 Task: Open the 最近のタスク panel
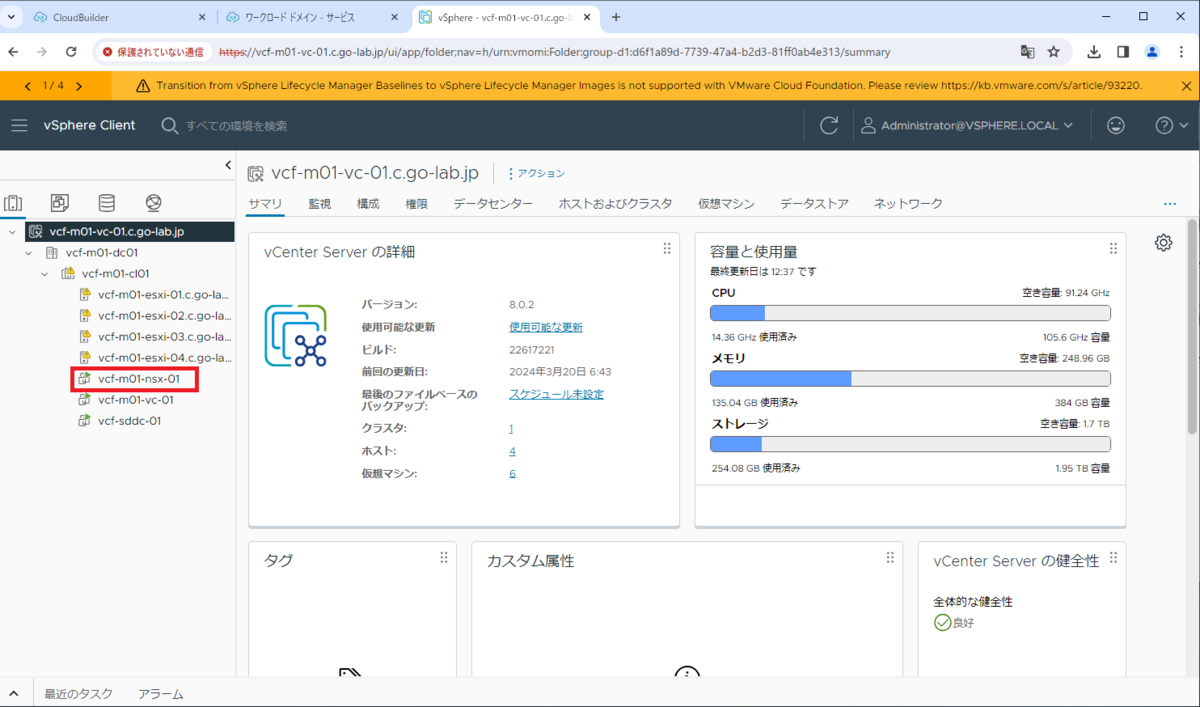pos(78,693)
